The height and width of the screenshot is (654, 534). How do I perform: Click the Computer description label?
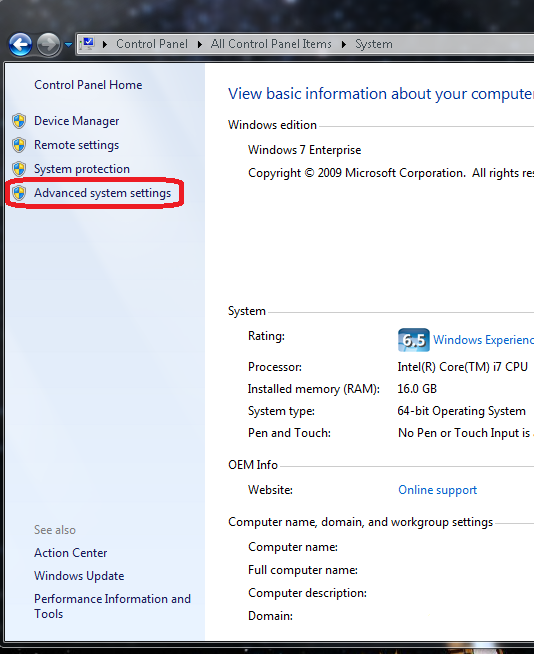[307, 593]
